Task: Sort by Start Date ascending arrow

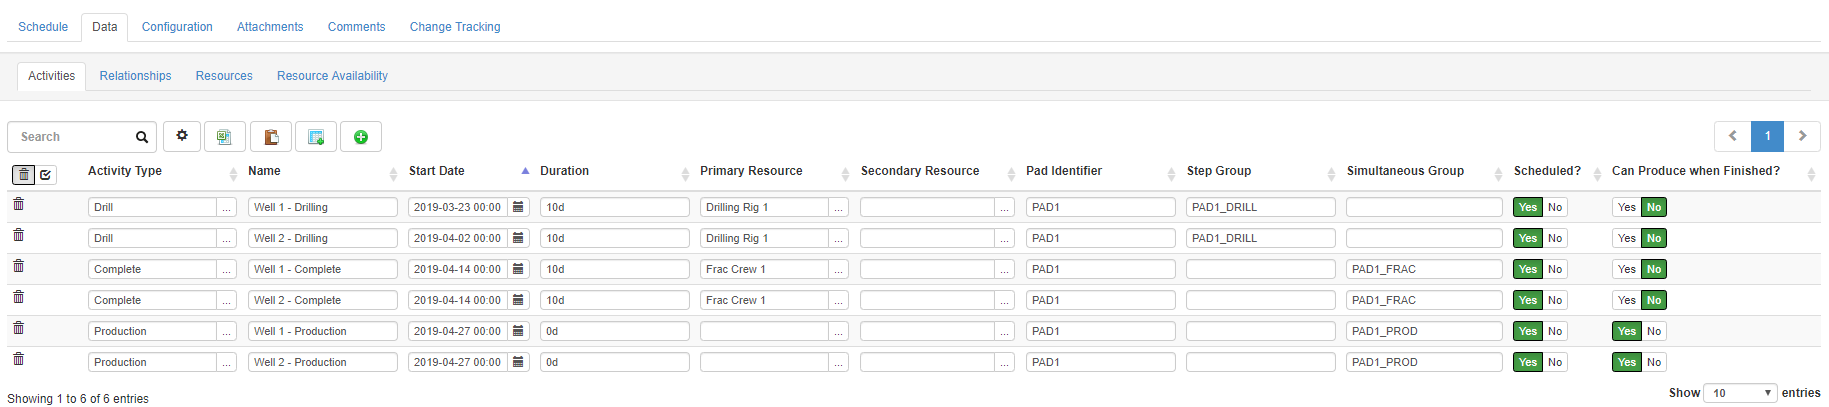Action: coord(525,171)
